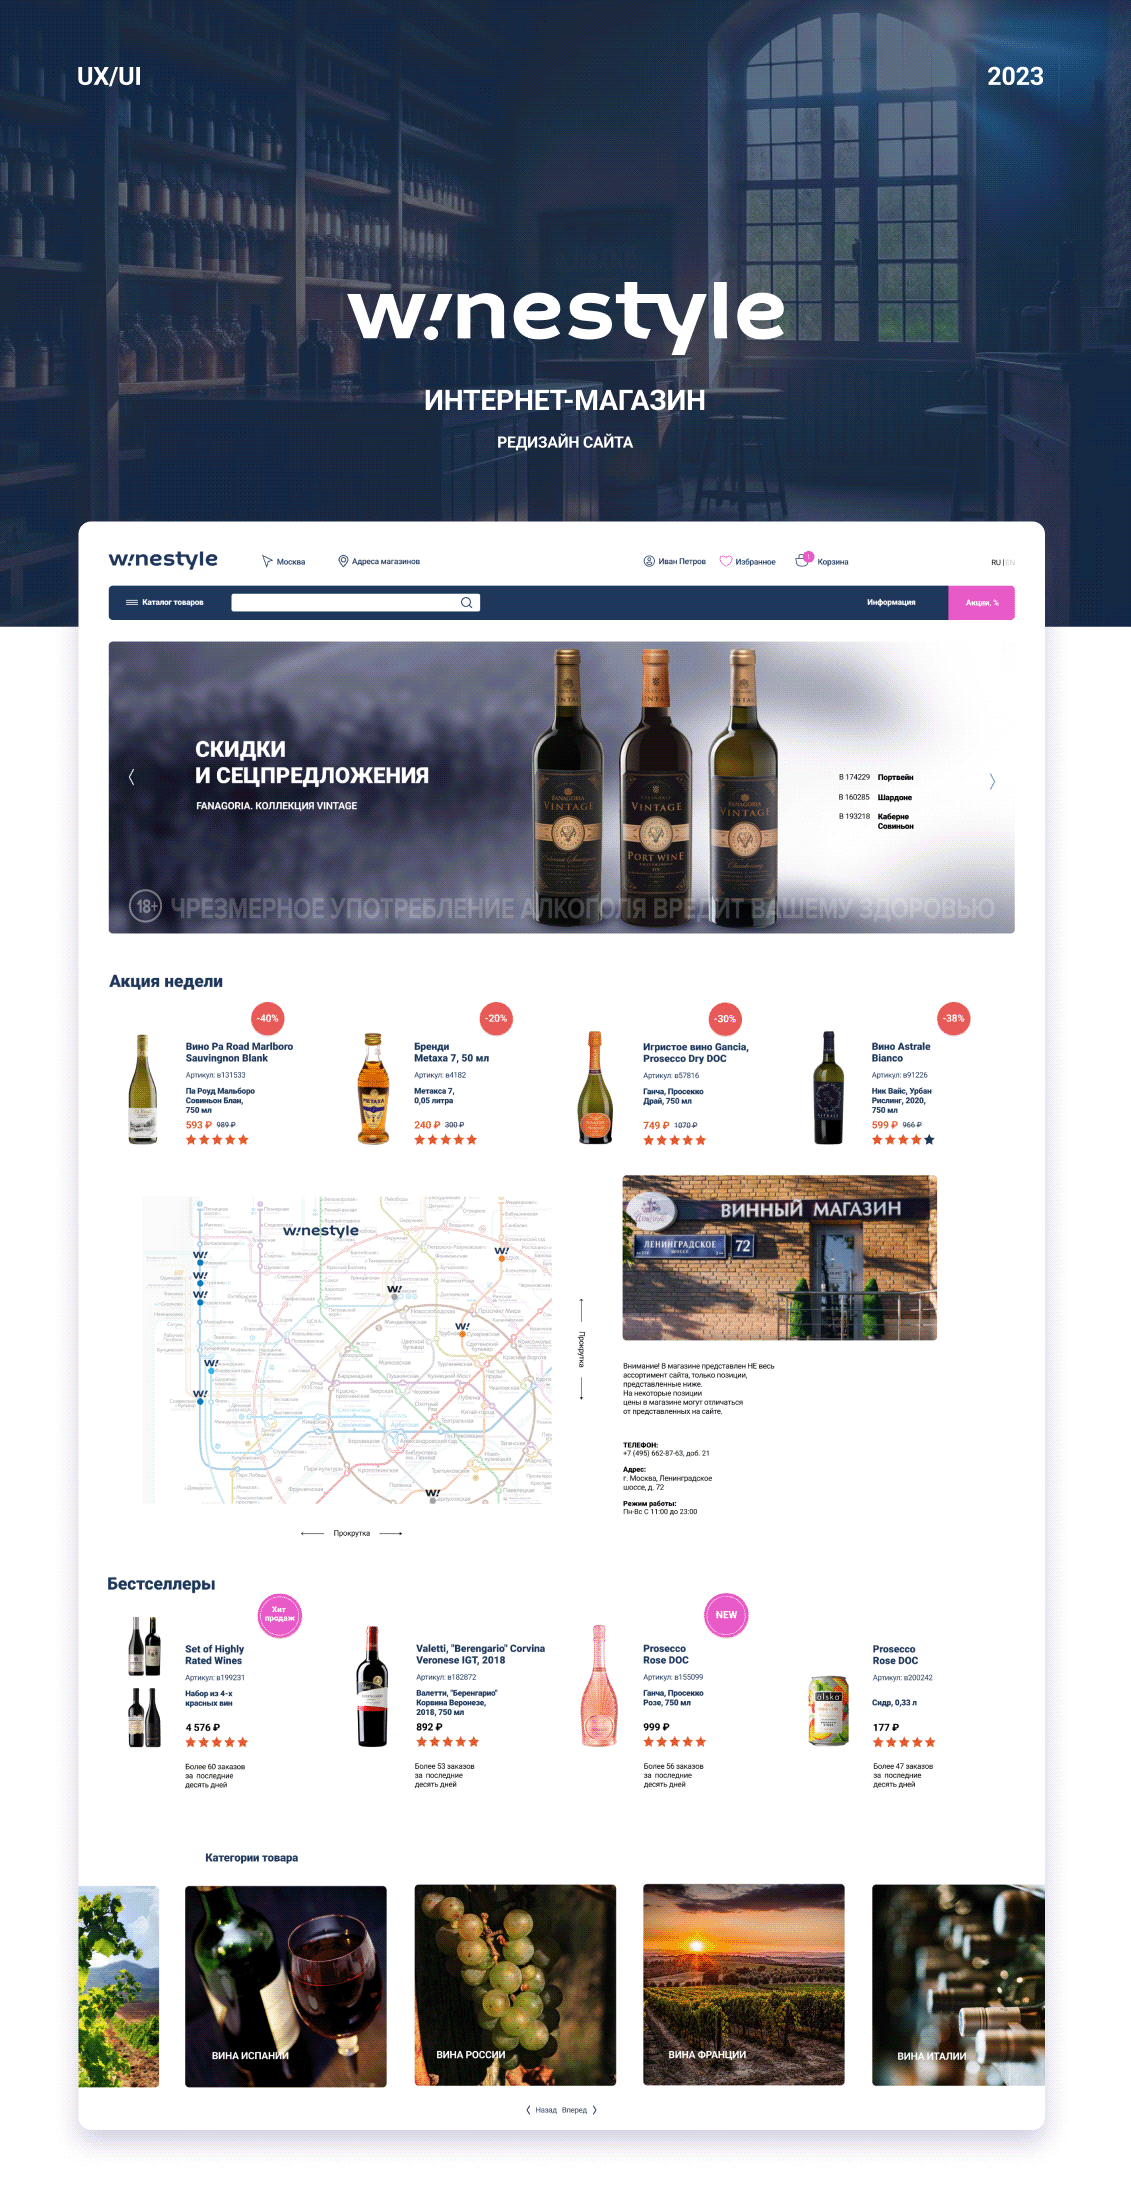Open the Избранное link text
The height and width of the screenshot is (2208, 1131).
[755, 562]
